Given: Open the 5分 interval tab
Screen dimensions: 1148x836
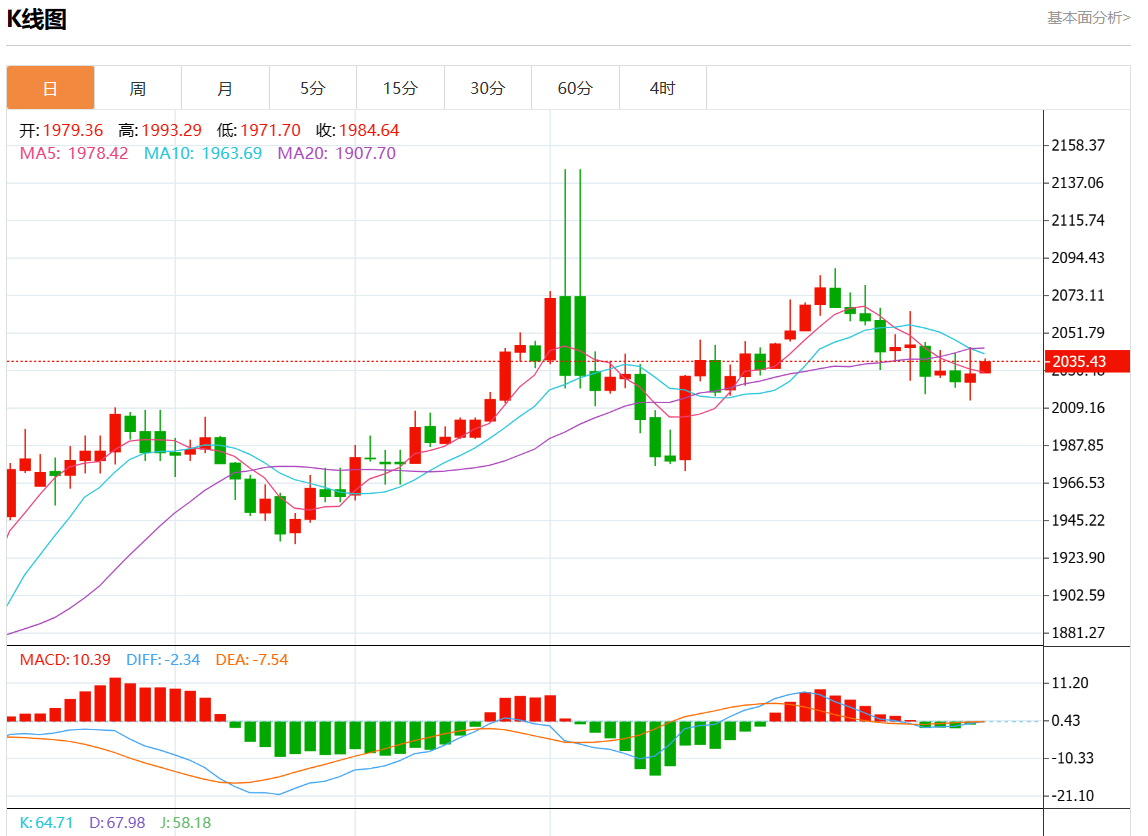Looking at the screenshot, I should point(313,88).
